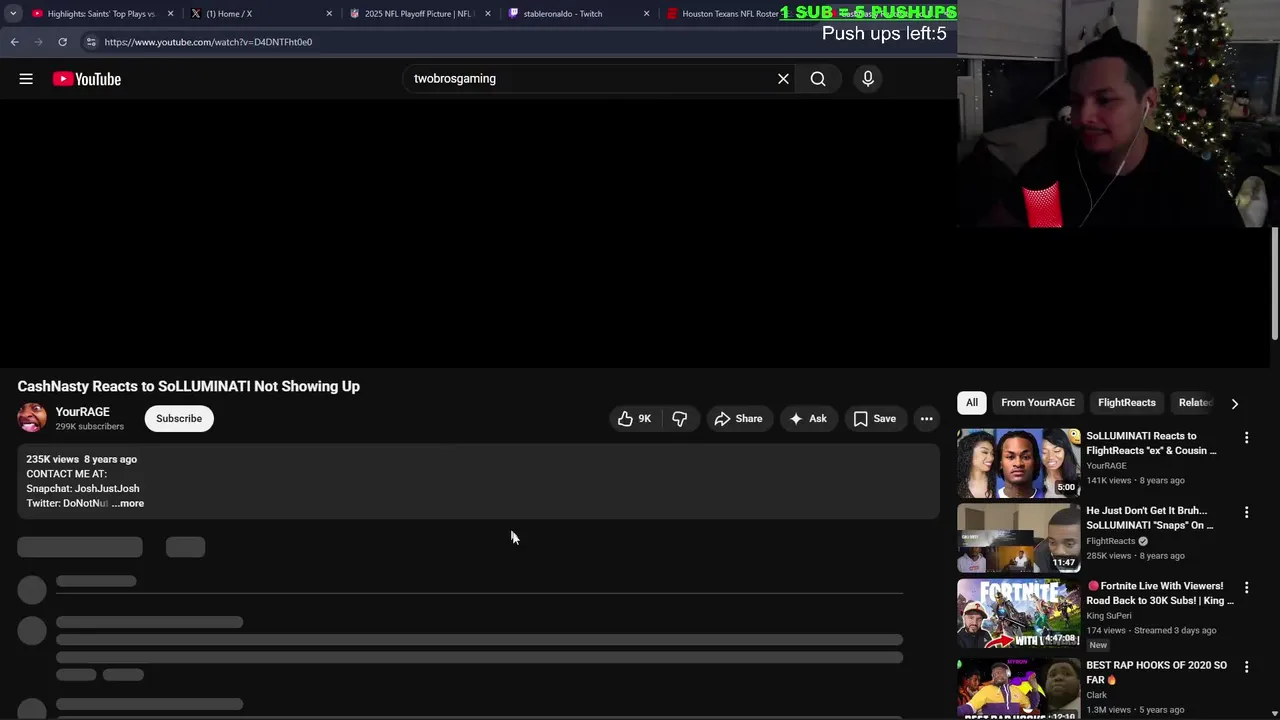
Task: Open the Share dialog for this video
Action: click(738, 419)
